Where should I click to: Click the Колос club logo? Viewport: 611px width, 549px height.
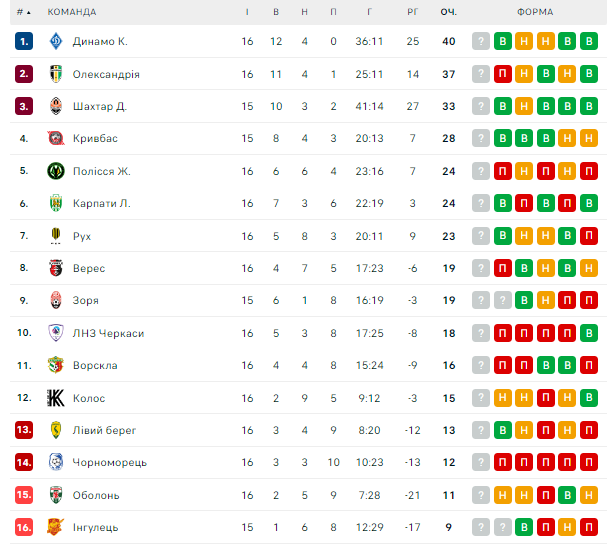56,398
